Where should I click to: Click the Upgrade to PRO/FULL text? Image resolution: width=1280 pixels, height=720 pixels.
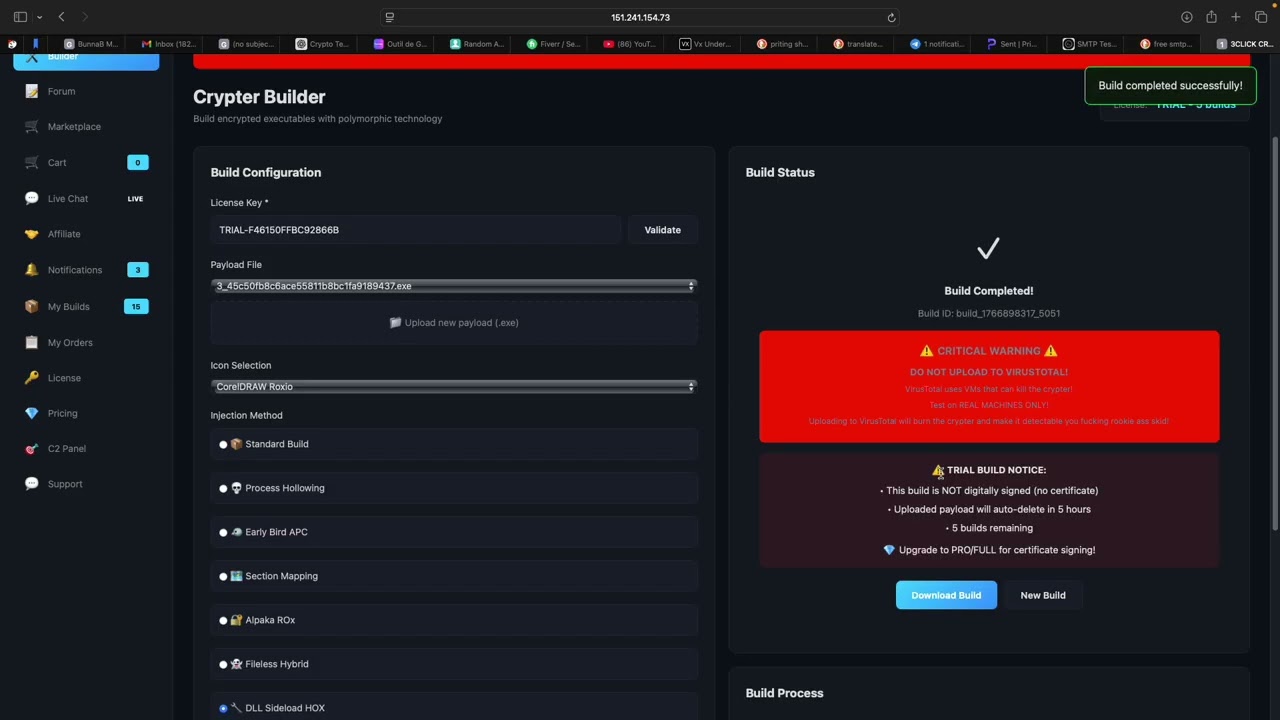coord(997,550)
